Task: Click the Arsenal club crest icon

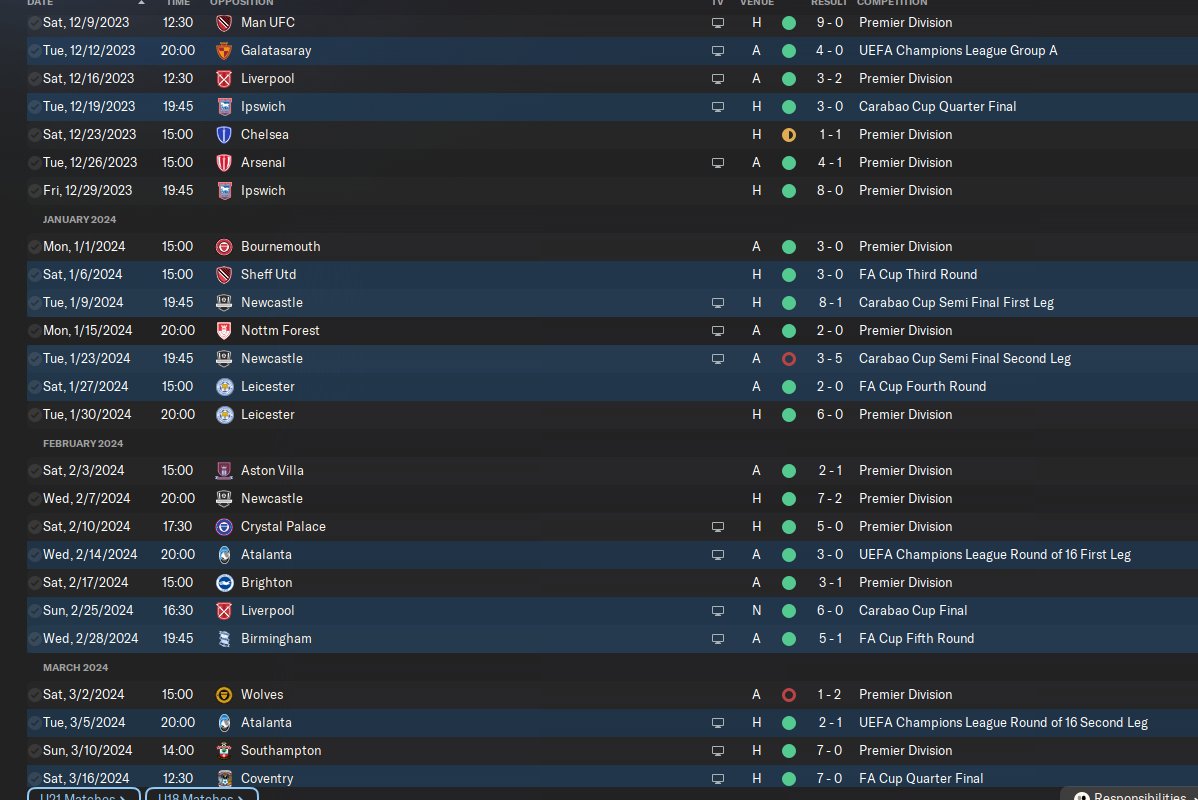Action: (x=224, y=162)
